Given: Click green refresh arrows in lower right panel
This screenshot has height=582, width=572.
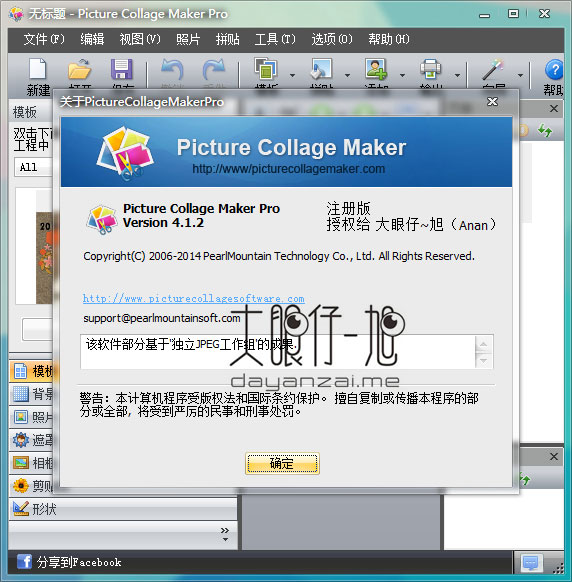Looking at the screenshot, I should point(525,479).
